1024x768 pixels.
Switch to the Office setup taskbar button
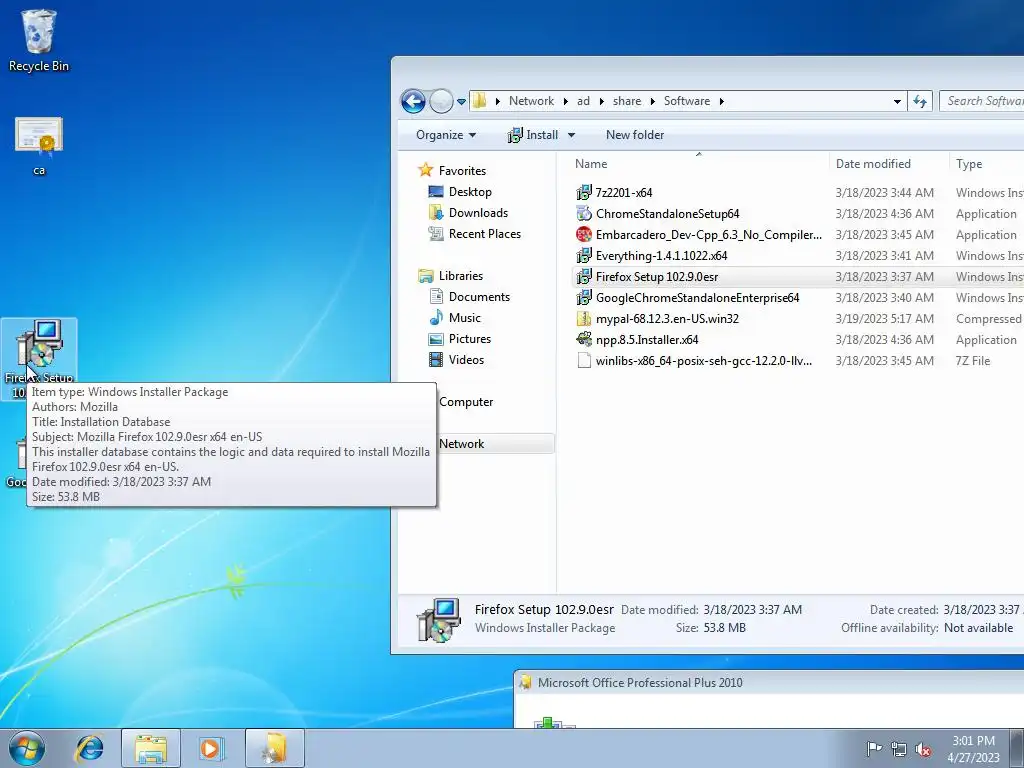pos(275,748)
